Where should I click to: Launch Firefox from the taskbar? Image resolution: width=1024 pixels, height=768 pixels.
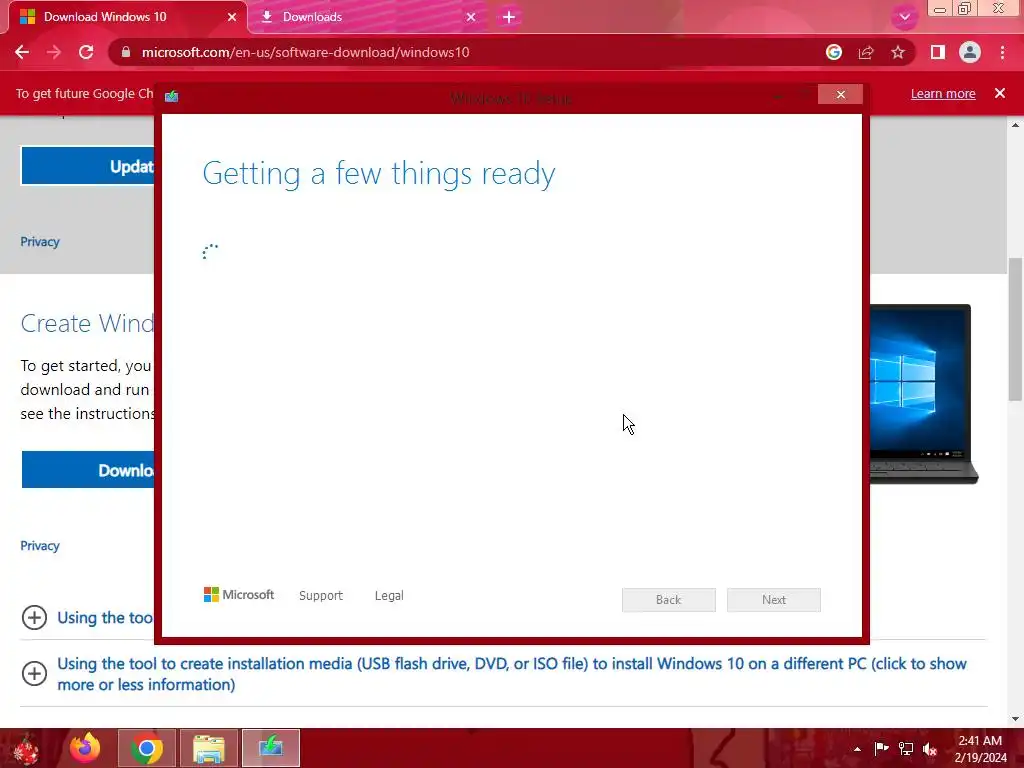click(85, 748)
